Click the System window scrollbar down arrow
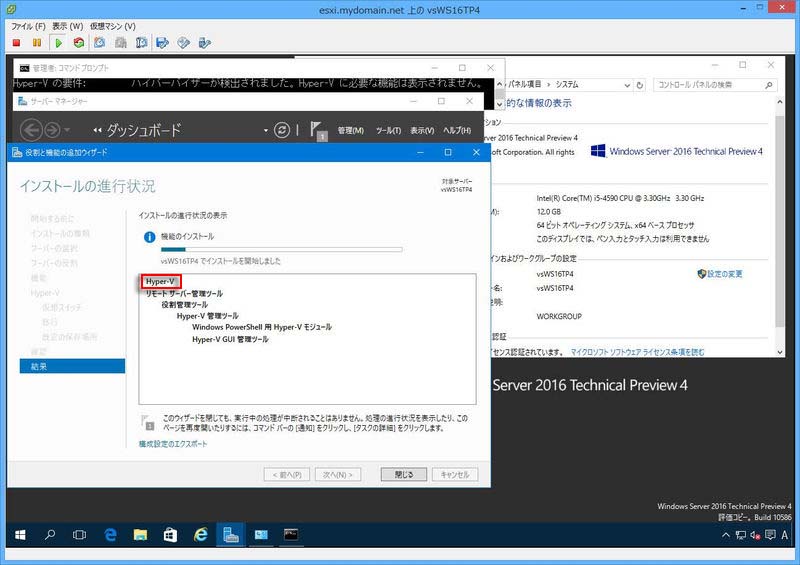 [780, 352]
